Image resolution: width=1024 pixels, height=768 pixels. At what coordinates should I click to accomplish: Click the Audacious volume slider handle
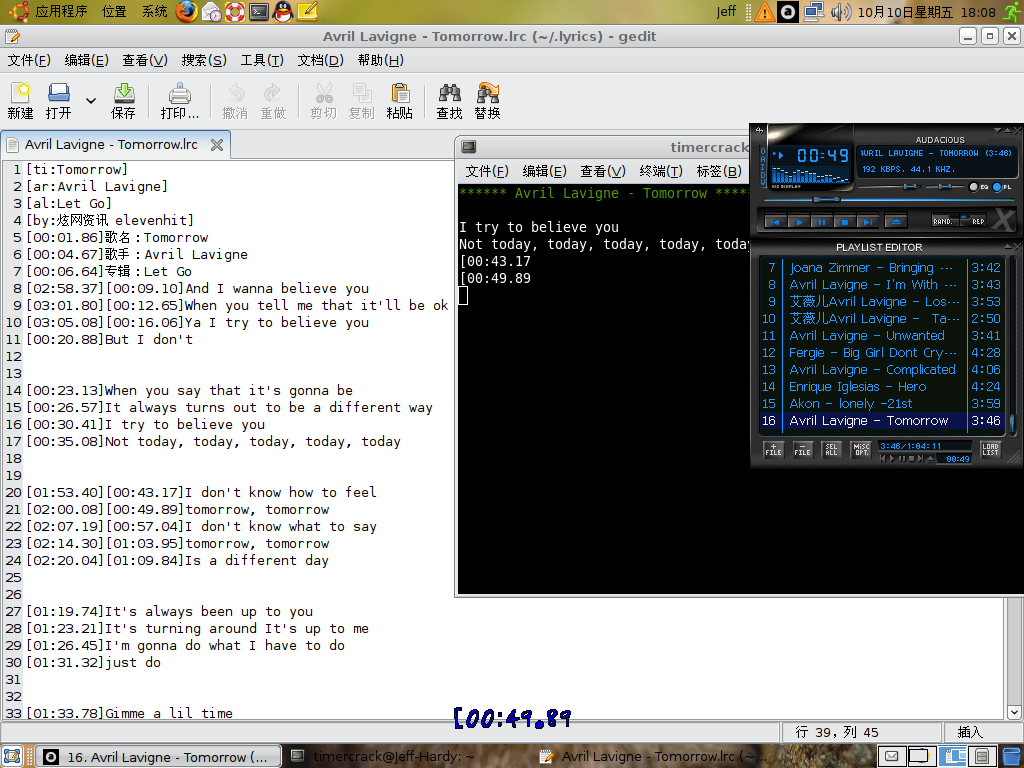(908, 187)
